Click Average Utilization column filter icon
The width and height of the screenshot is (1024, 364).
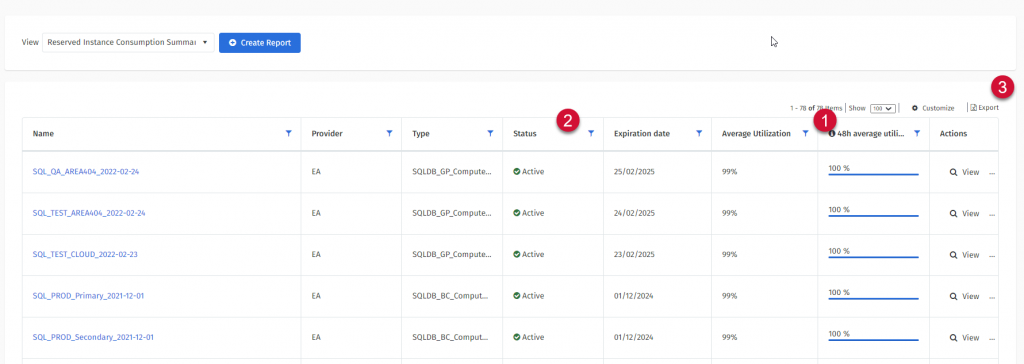click(805, 133)
